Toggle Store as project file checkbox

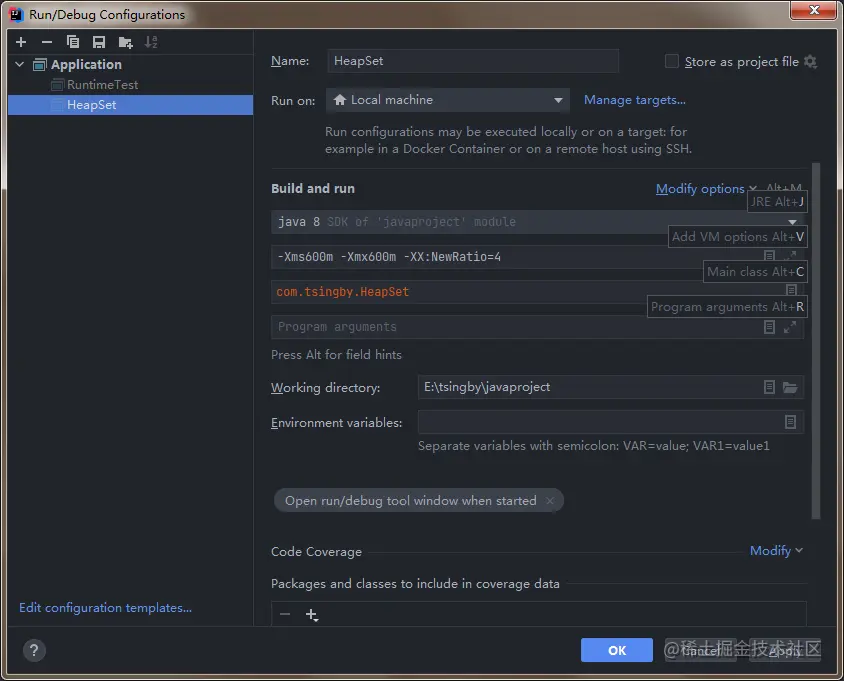tap(672, 61)
